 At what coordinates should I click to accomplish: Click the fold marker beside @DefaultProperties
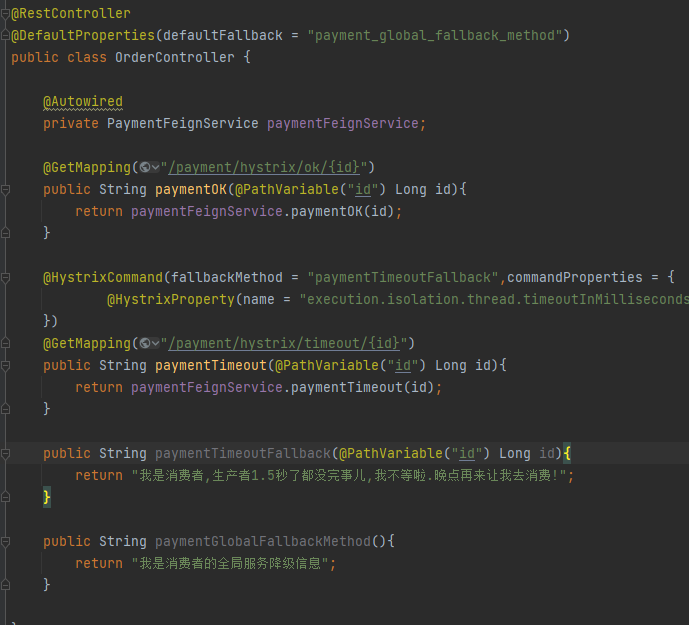tap(5, 34)
